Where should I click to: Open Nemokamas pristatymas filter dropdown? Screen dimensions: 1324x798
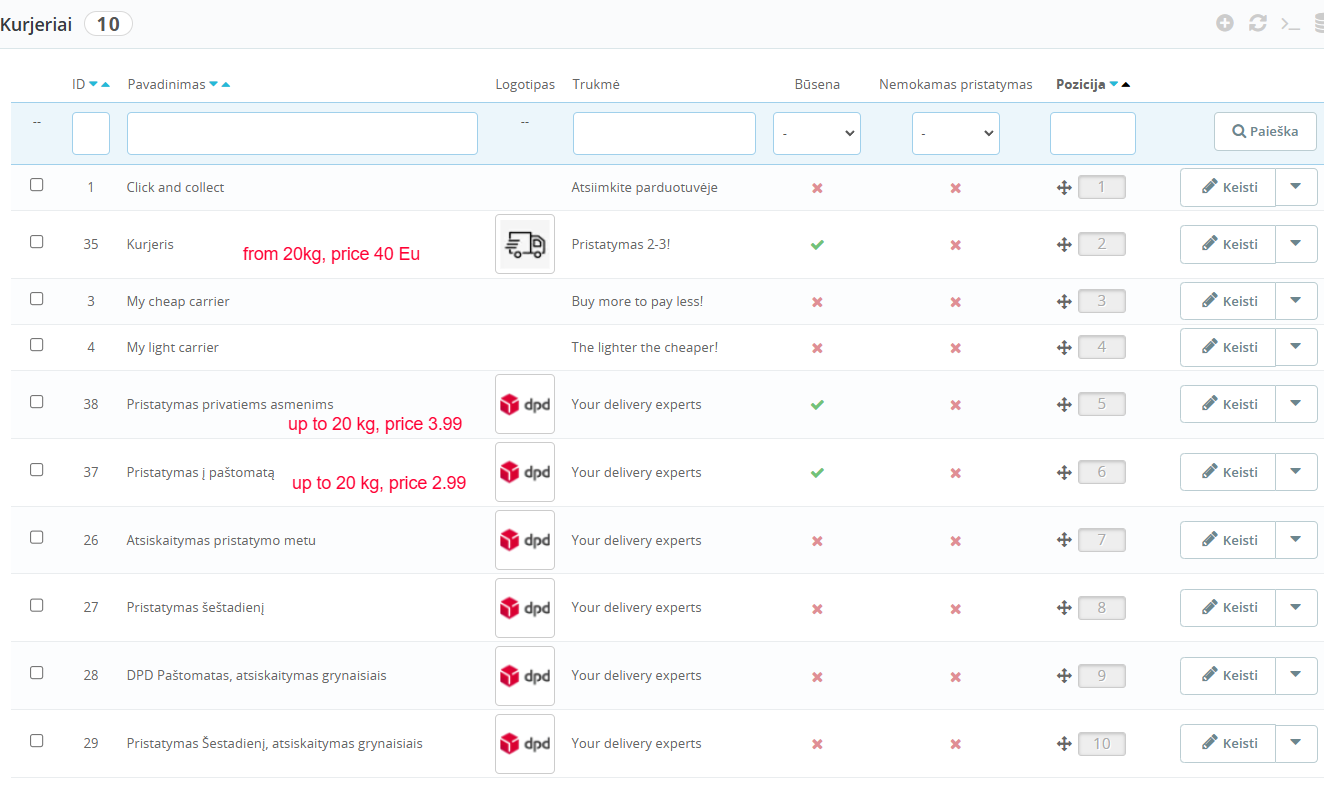coord(956,133)
